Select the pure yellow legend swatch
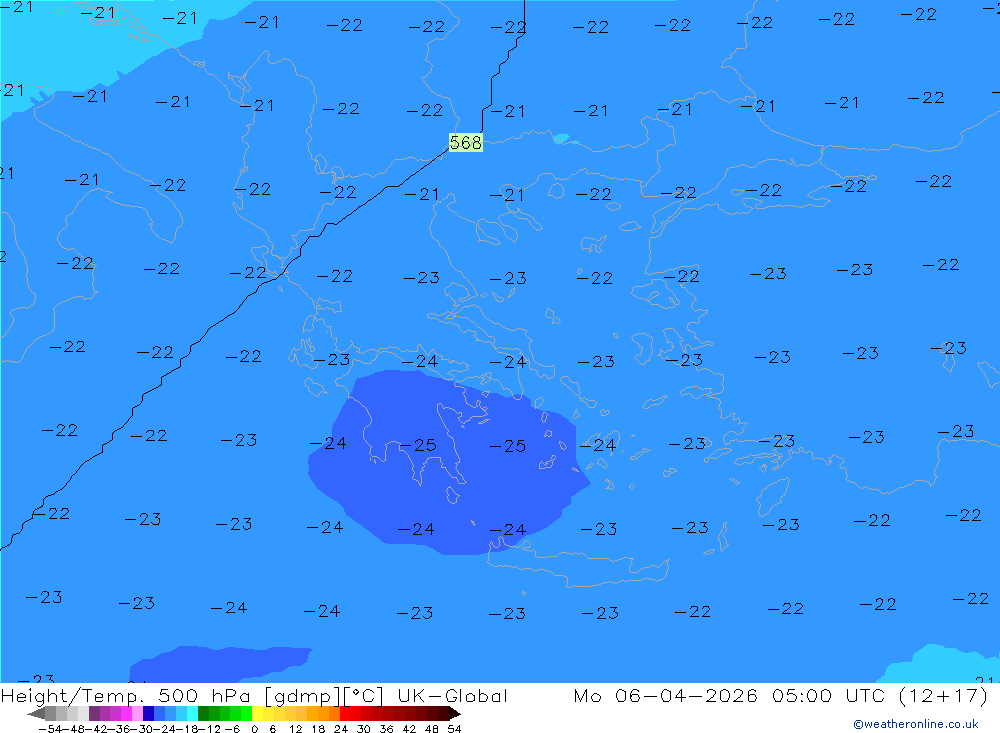Image resolution: width=1000 pixels, height=733 pixels. [x=258, y=713]
